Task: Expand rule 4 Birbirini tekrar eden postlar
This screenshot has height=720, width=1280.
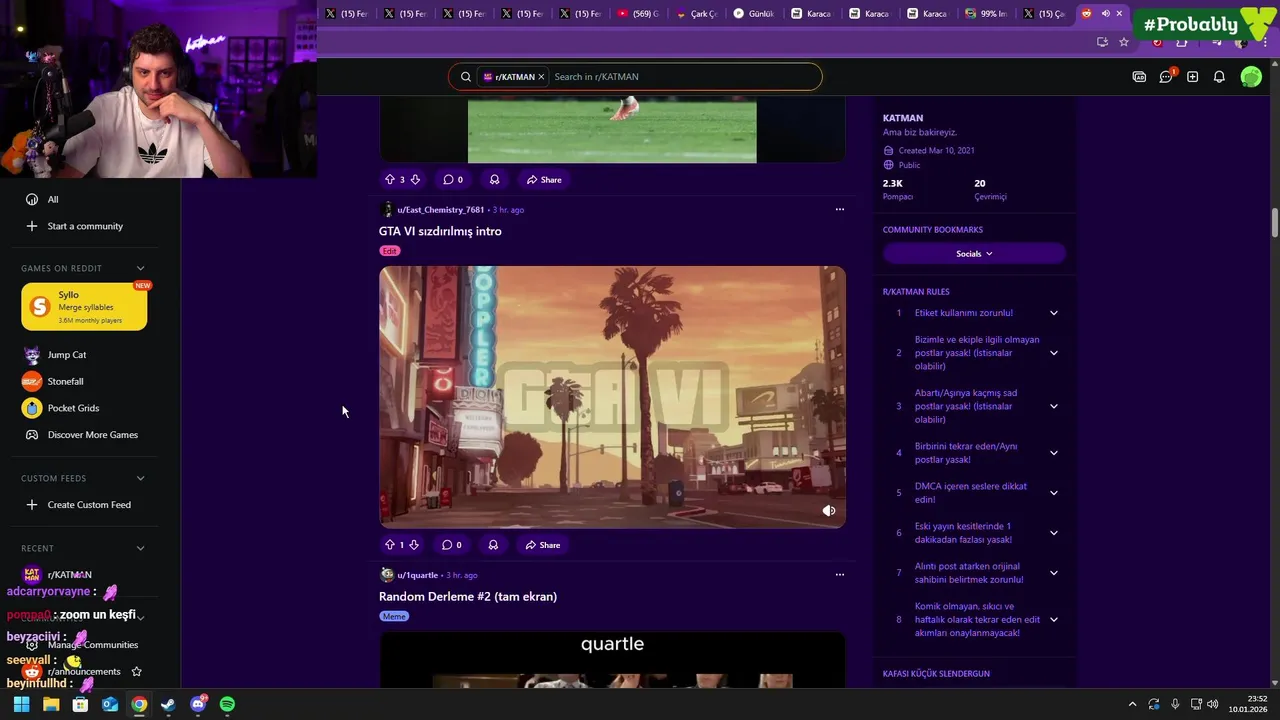Action: 1053,453
